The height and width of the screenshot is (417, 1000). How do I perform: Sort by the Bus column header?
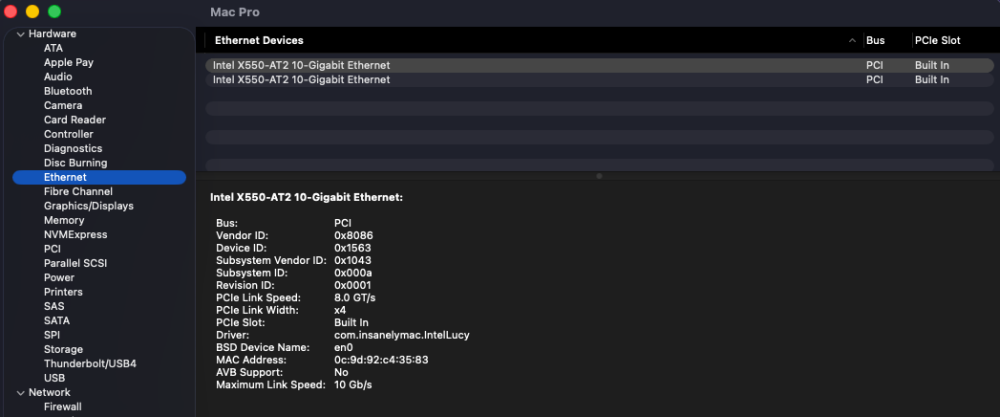[x=876, y=40]
